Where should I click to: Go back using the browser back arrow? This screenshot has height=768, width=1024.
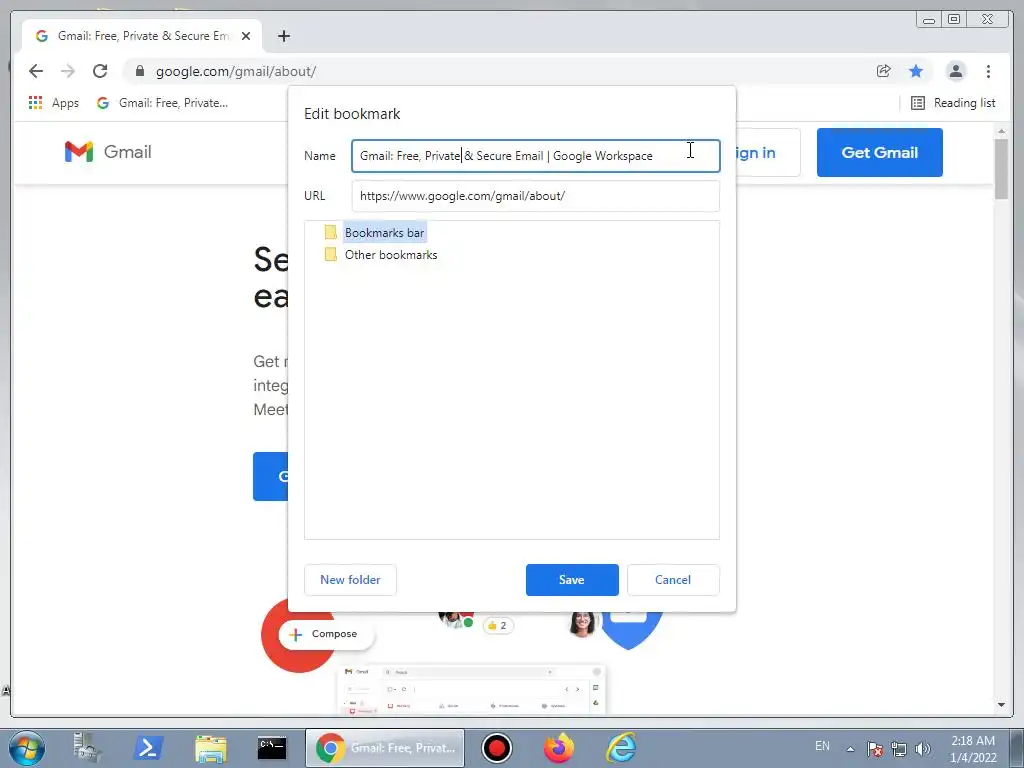point(36,71)
